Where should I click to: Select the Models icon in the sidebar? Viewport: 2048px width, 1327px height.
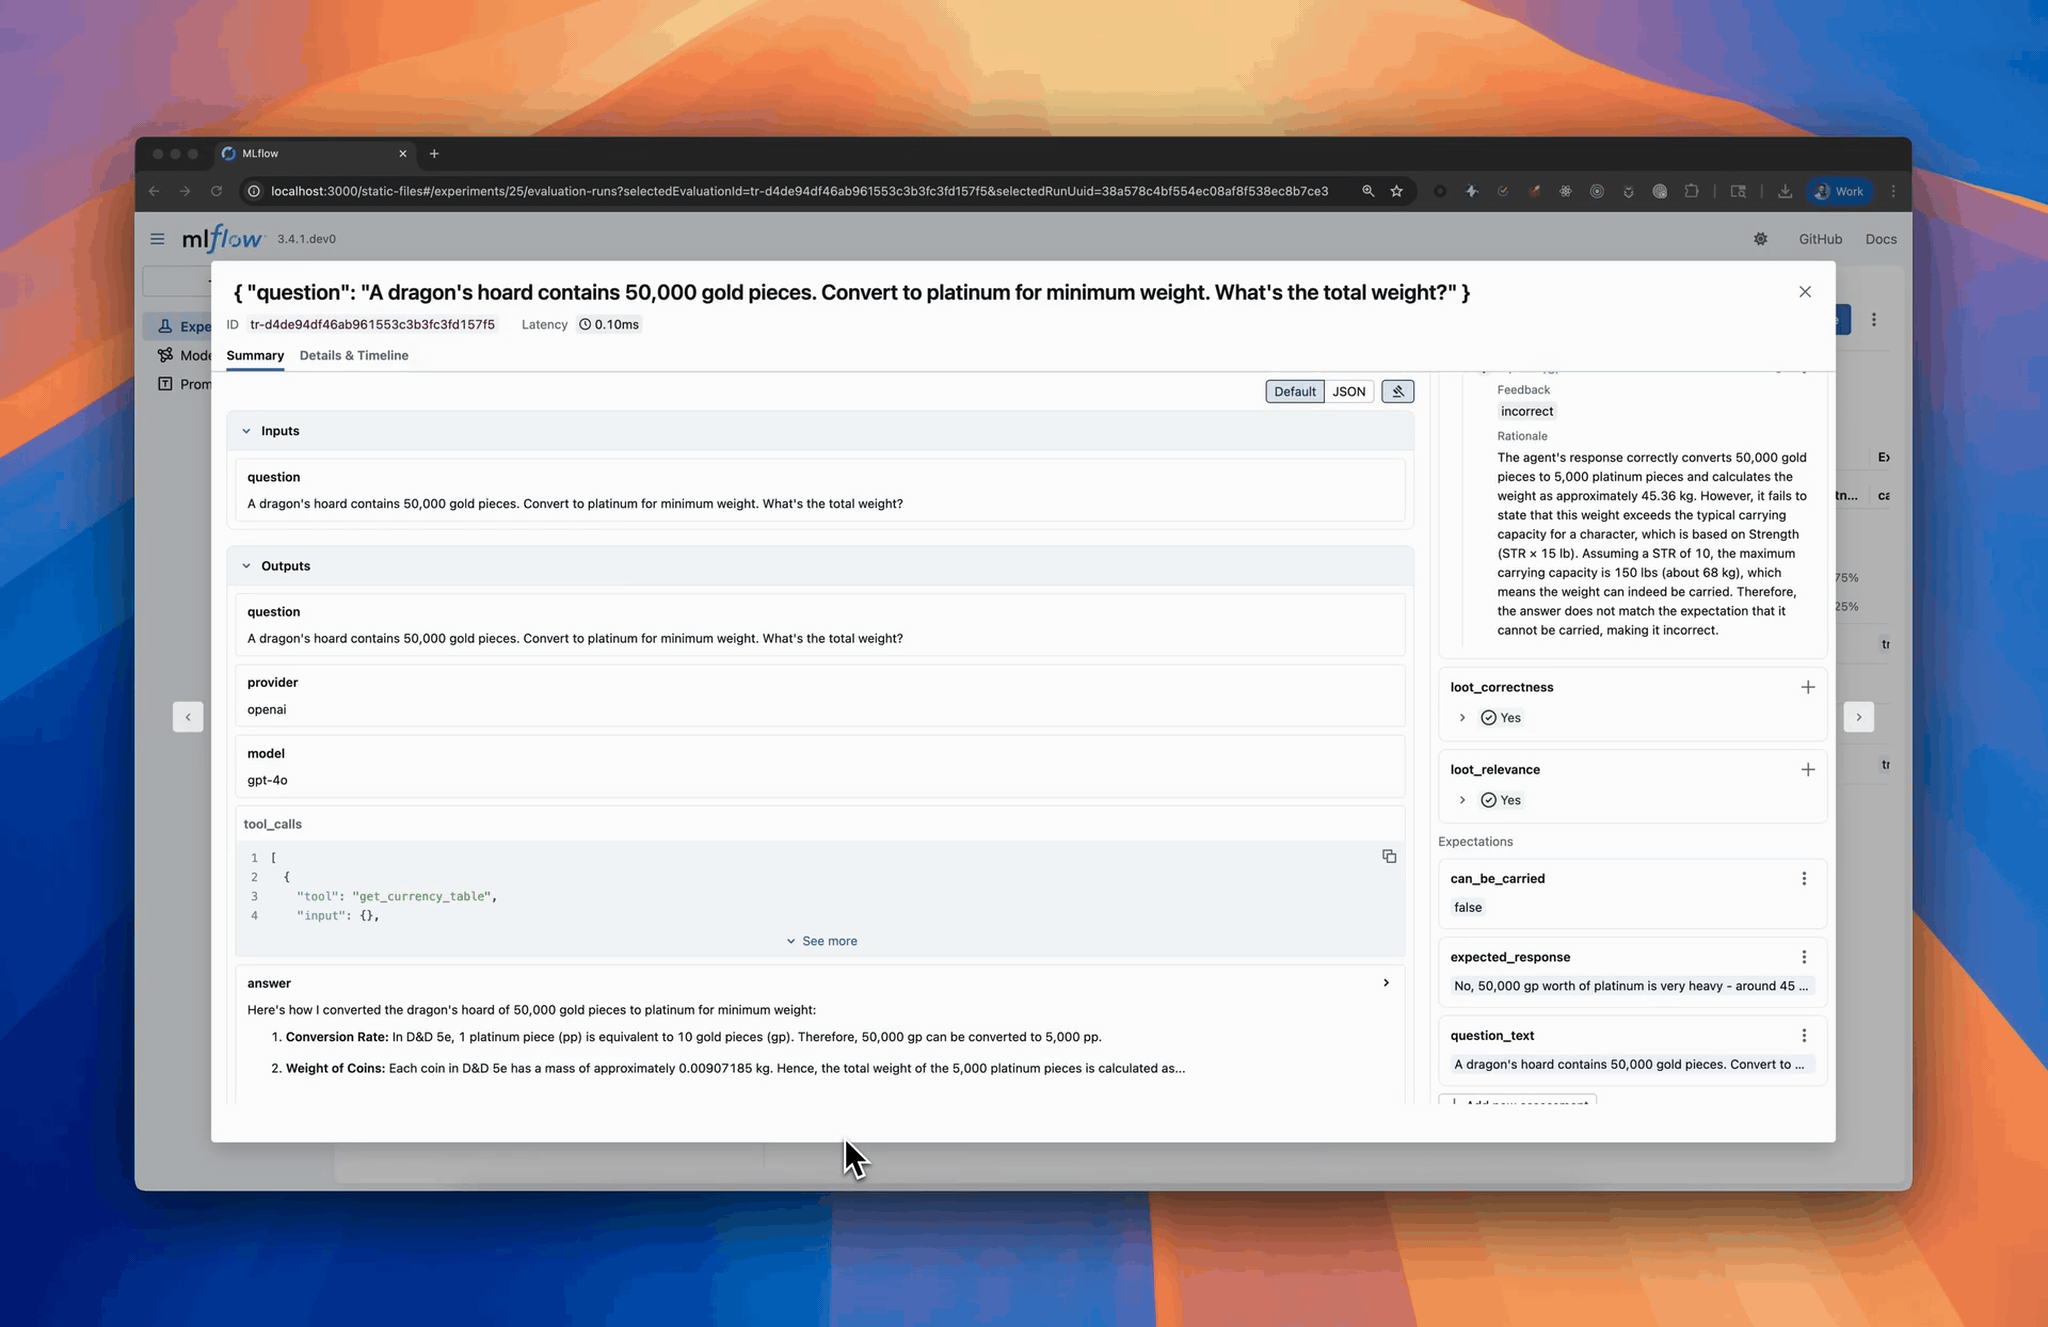click(166, 355)
